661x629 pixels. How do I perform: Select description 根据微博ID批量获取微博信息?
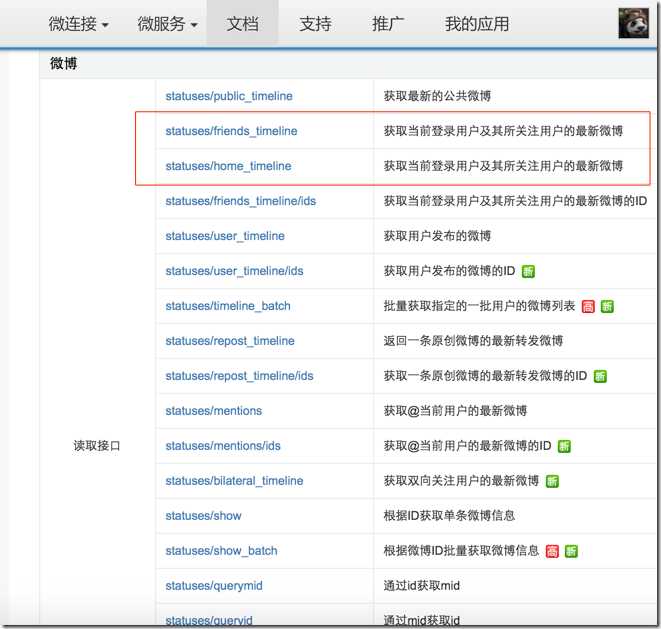[x=461, y=551]
